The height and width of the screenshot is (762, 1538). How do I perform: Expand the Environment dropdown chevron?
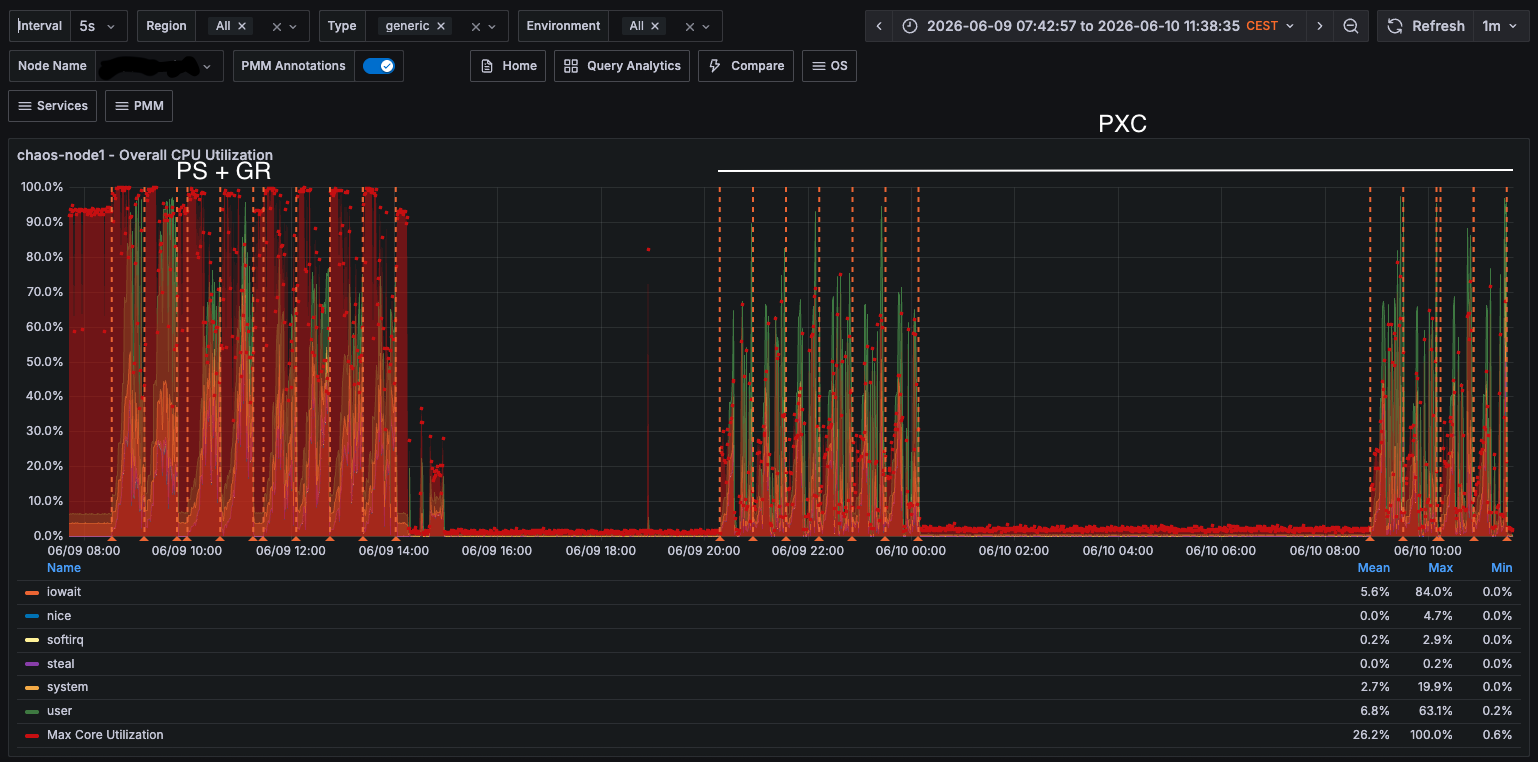pos(707,27)
